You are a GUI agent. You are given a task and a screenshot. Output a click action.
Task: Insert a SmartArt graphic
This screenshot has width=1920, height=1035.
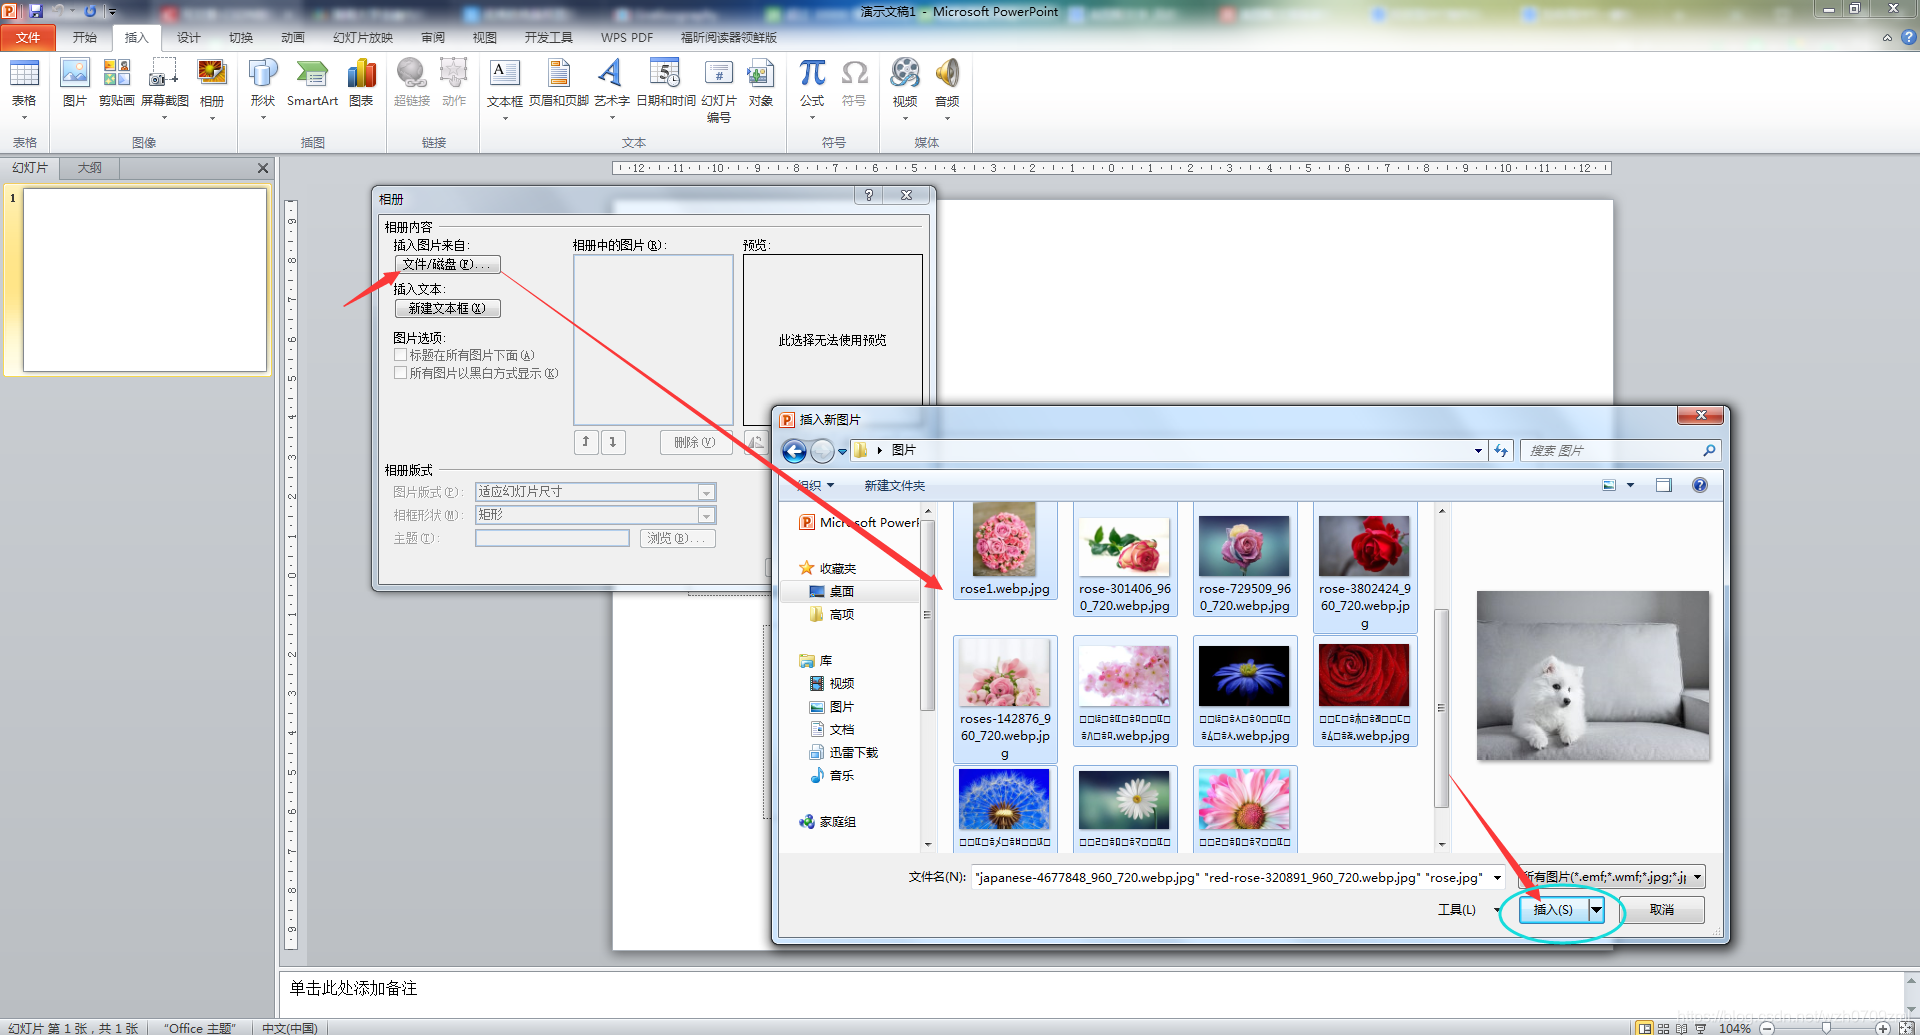click(311, 85)
